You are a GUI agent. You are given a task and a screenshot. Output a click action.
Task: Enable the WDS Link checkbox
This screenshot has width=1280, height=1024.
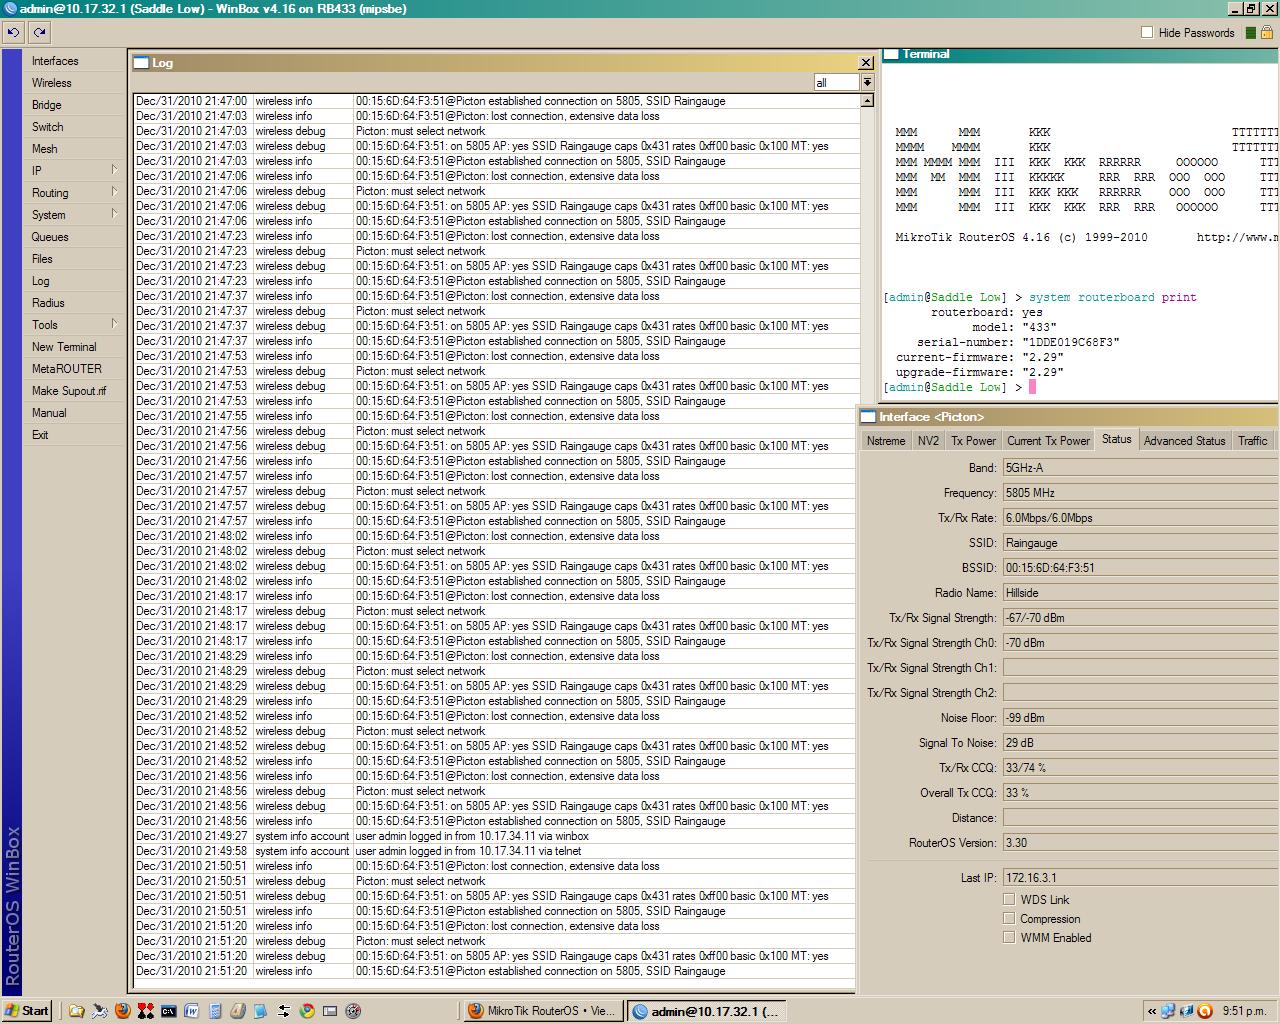click(x=1009, y=900)
